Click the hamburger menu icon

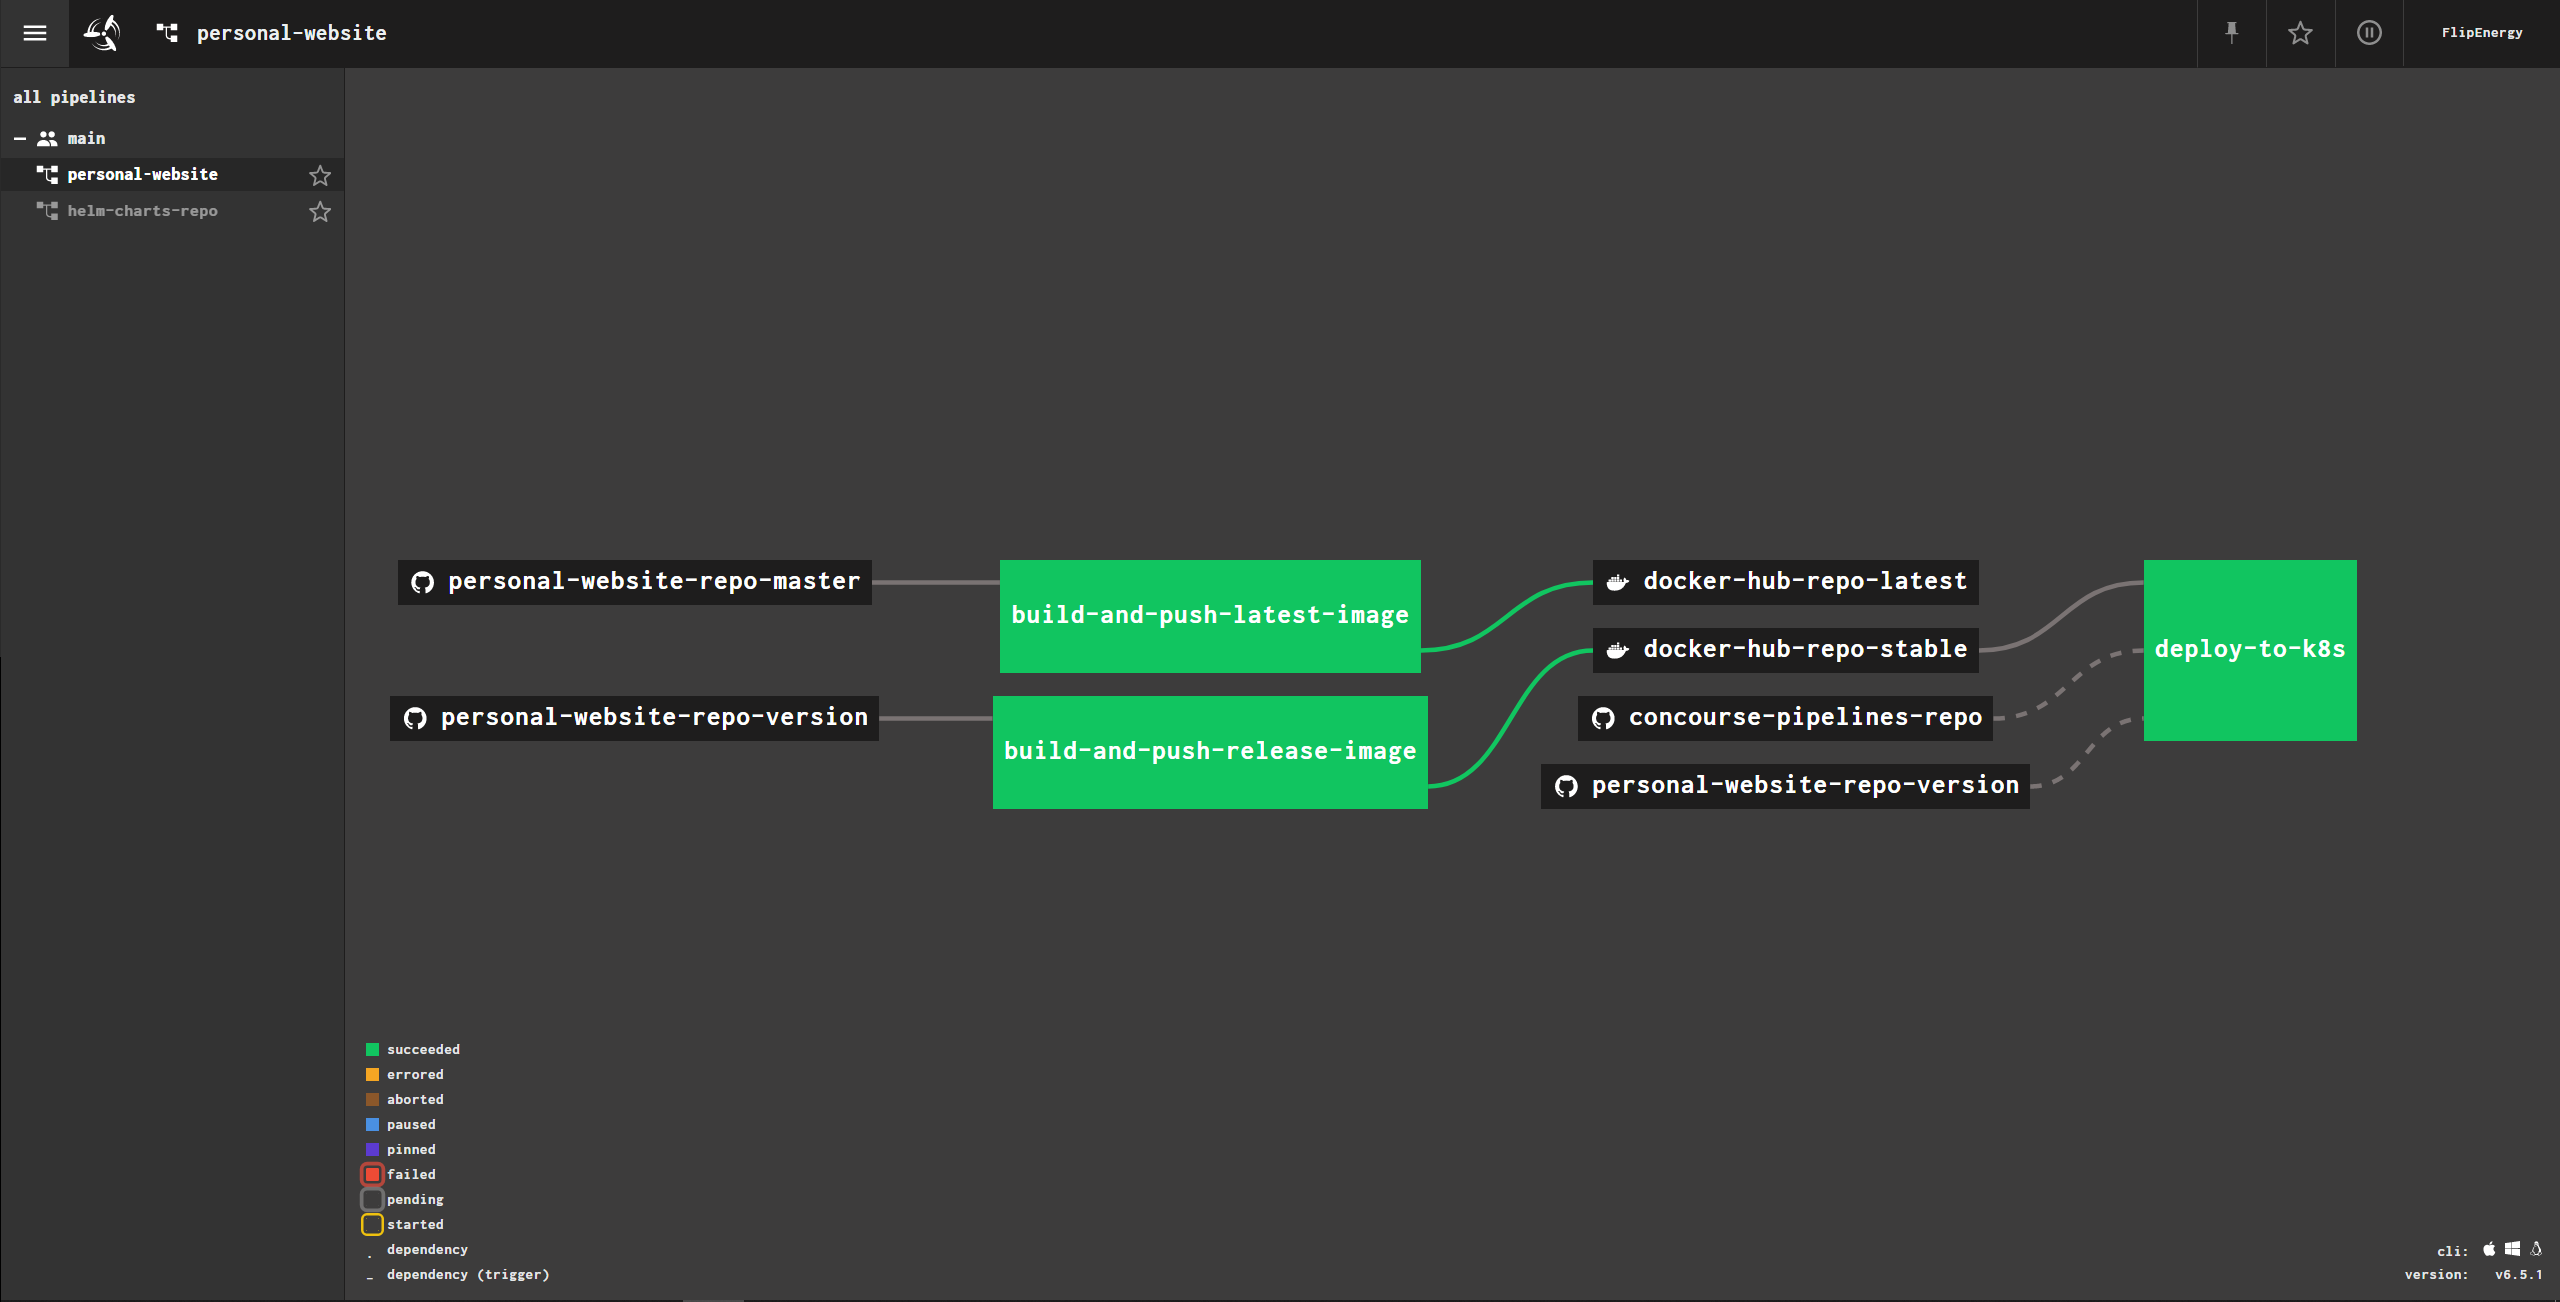tap(35, 32)
